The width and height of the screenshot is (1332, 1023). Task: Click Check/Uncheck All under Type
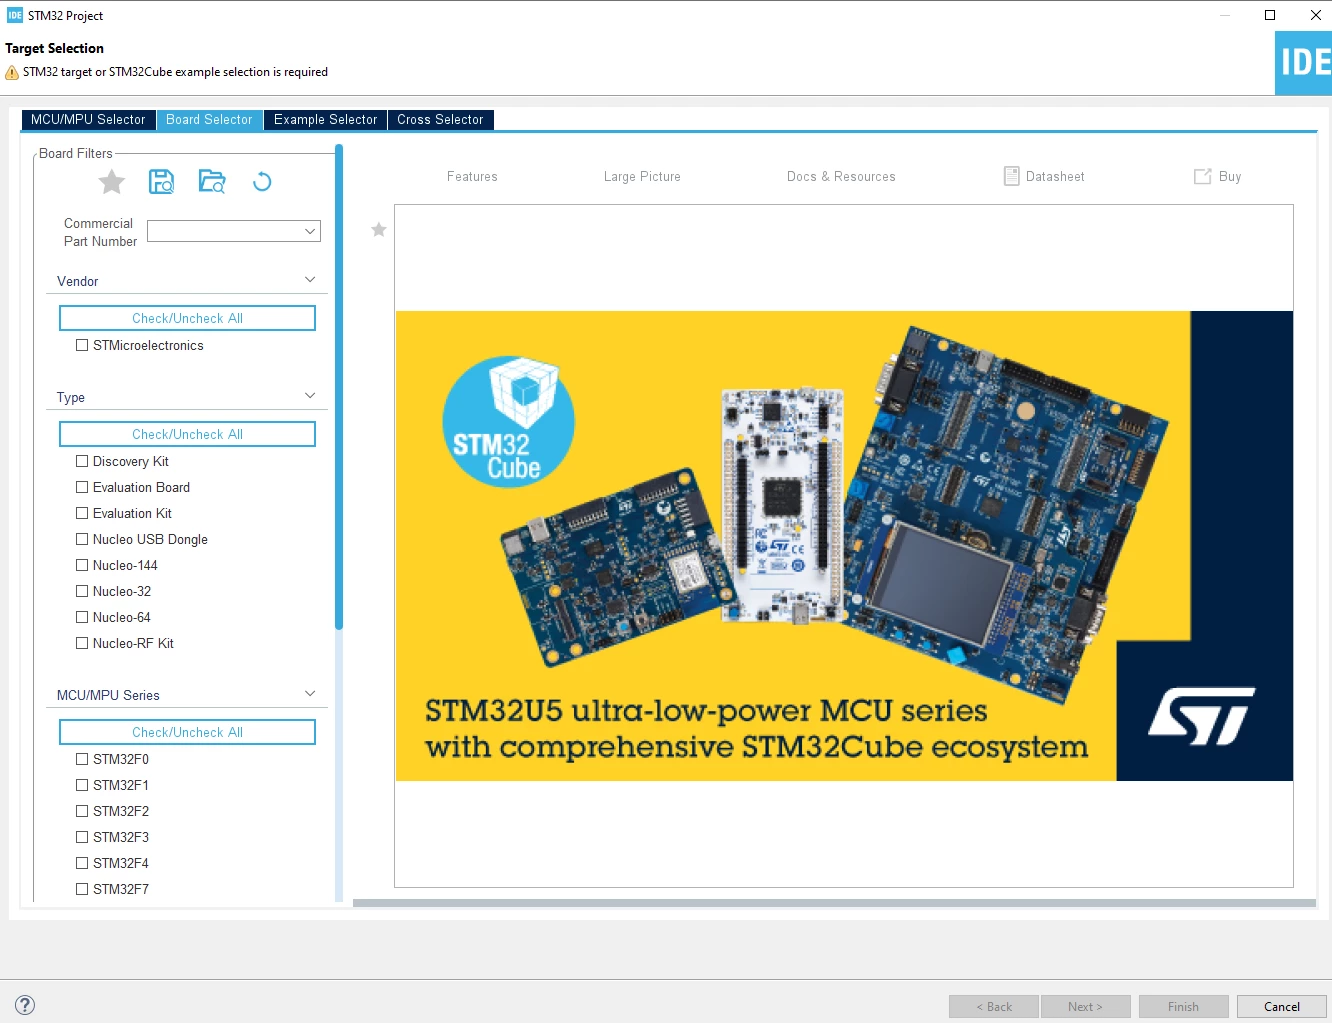tap(187, 434)
